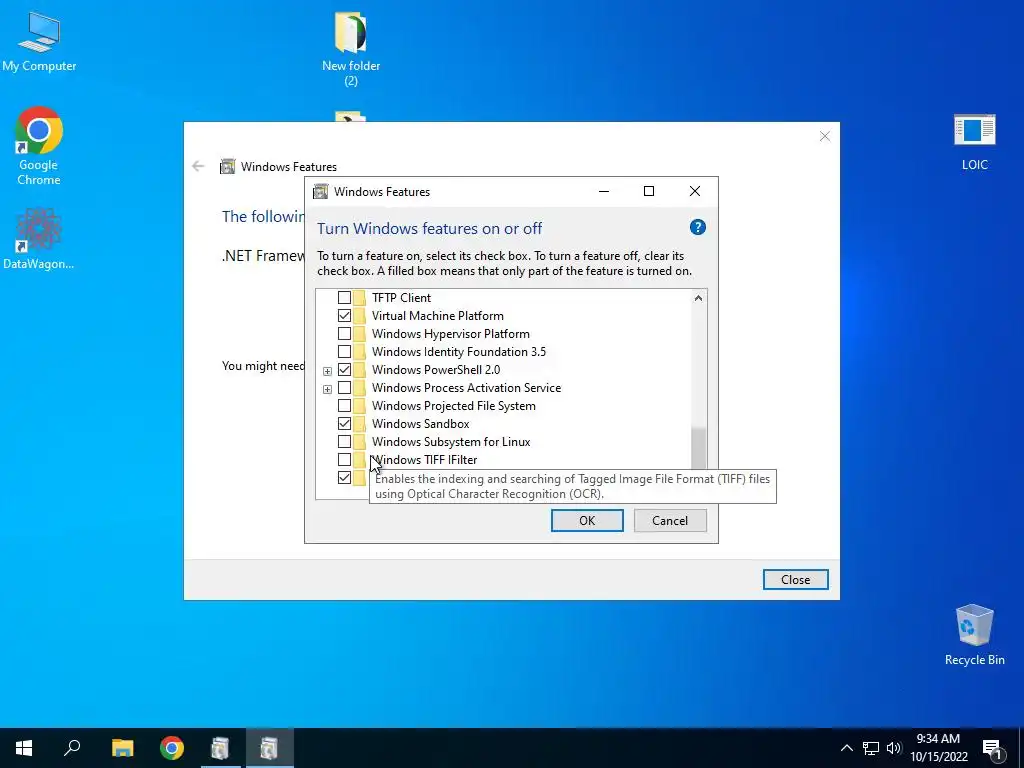Click the feature list scrollbar thumb
1024x768 pixels.
(x=698, y=448)
